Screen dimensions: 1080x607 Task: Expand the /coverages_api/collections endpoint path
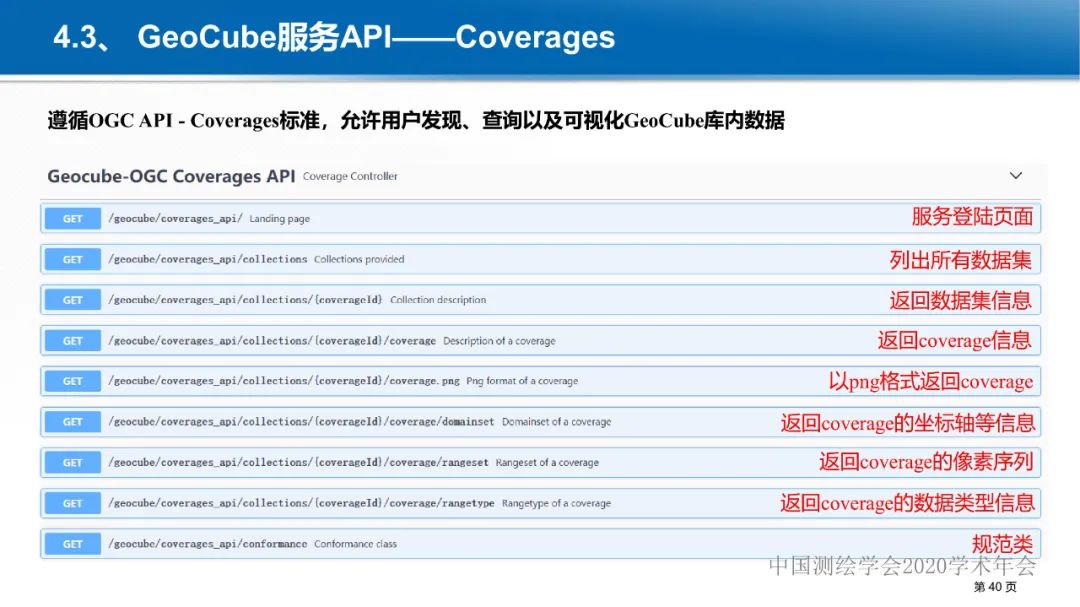(207, 259)
